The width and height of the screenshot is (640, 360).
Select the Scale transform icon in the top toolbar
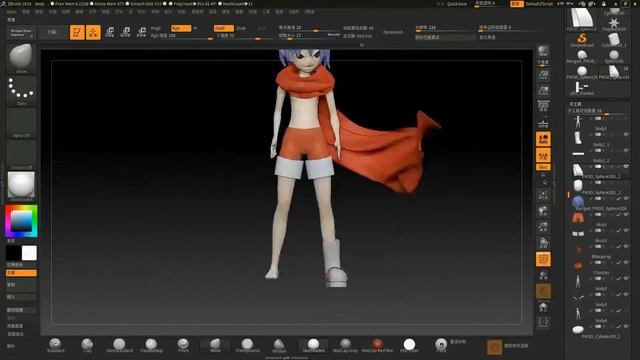tap(125, 32)
